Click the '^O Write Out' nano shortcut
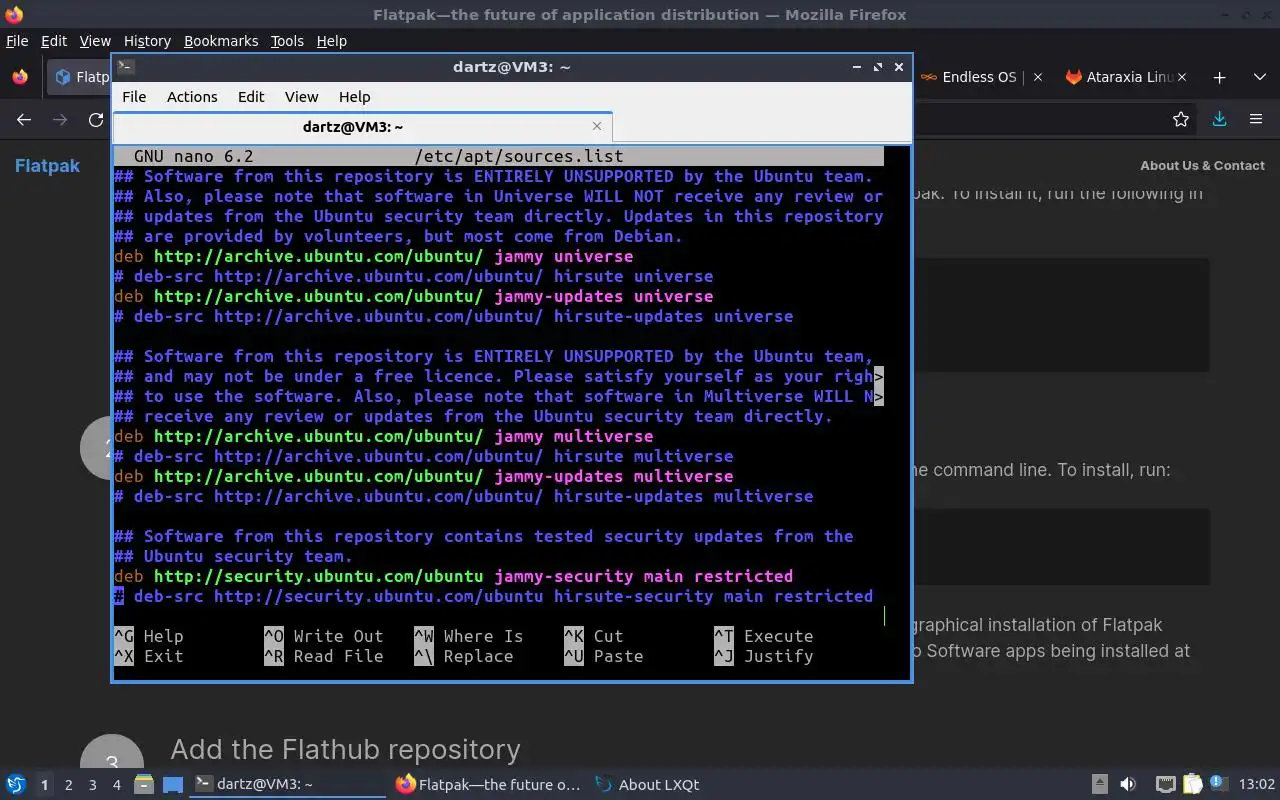This screenshot has width=1280, height=800. [x=324, y=636]
